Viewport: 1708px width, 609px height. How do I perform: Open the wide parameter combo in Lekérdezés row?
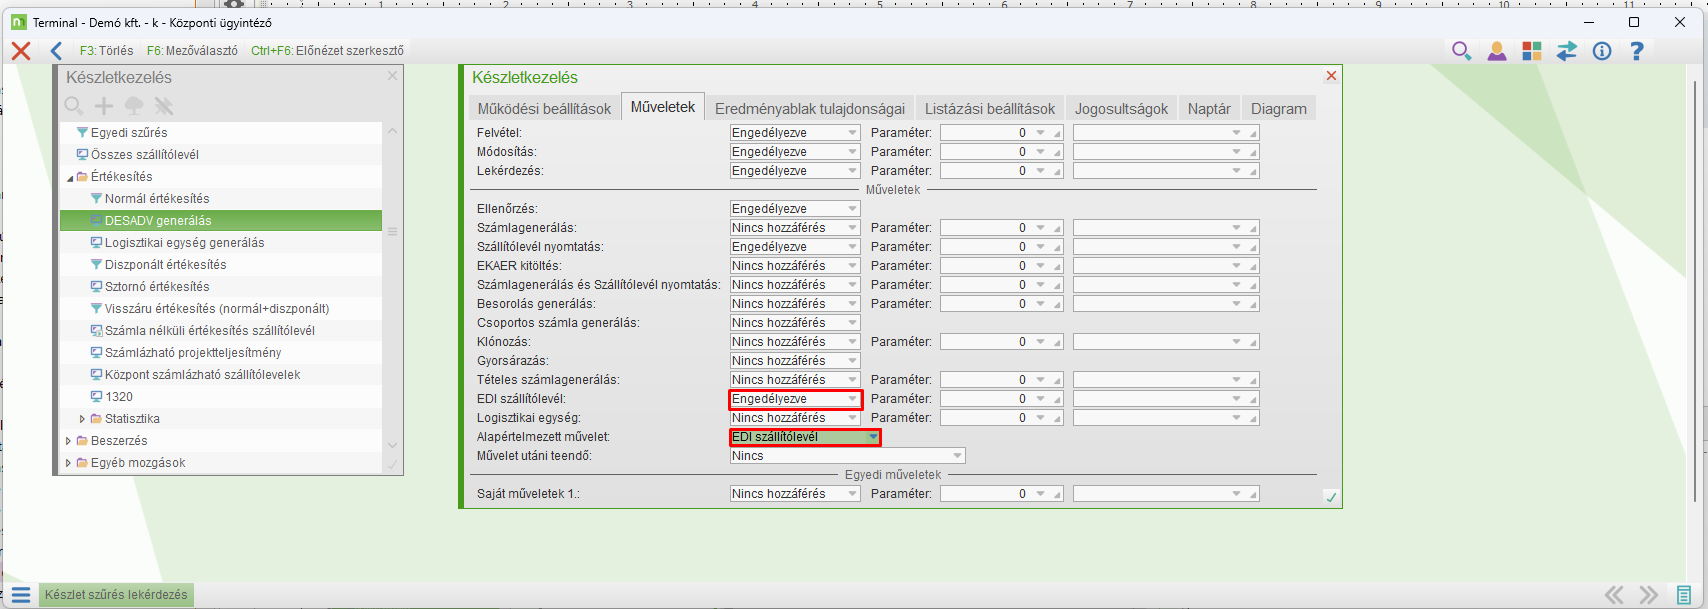coord(1166,171)
